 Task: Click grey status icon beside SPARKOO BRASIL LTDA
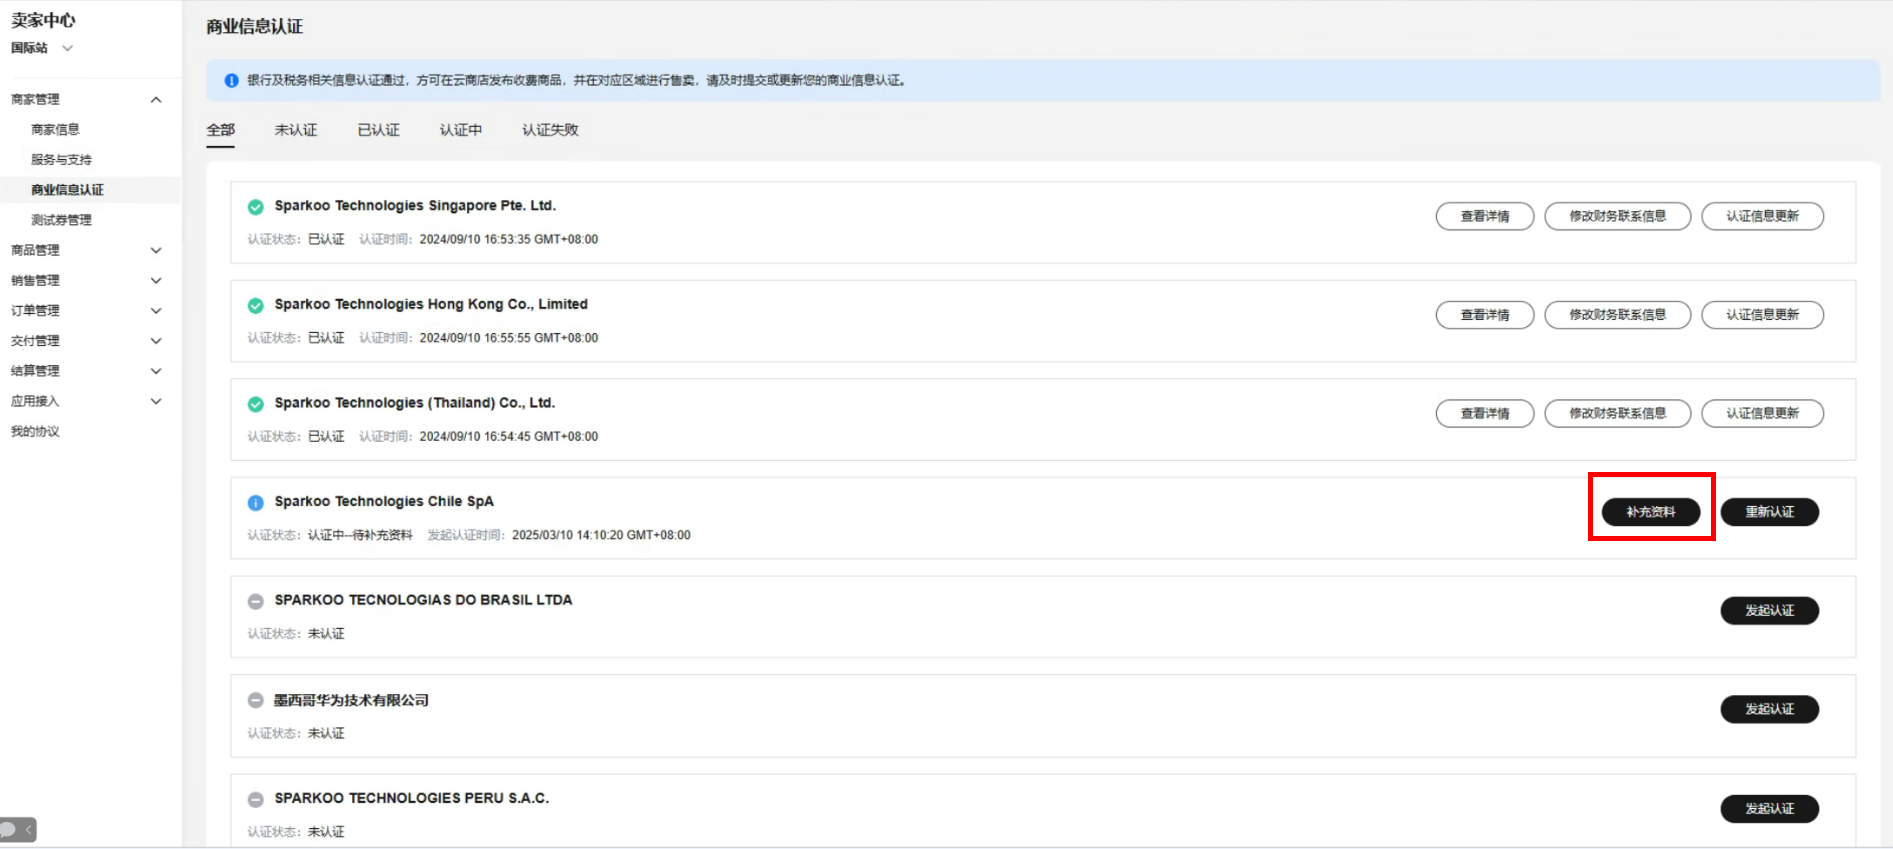tap(256, 601)
